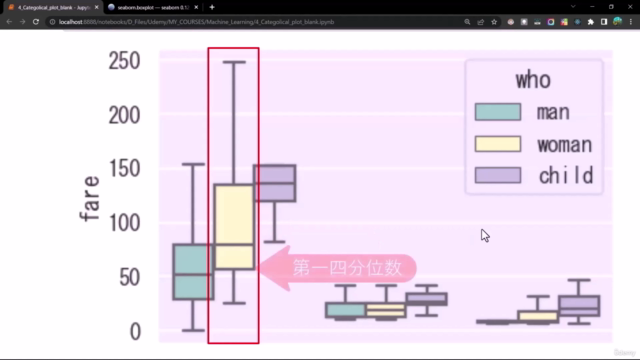Click the 100 y-axis tick label
This screenshot has width=640, height=360.
tap(124, 223)
